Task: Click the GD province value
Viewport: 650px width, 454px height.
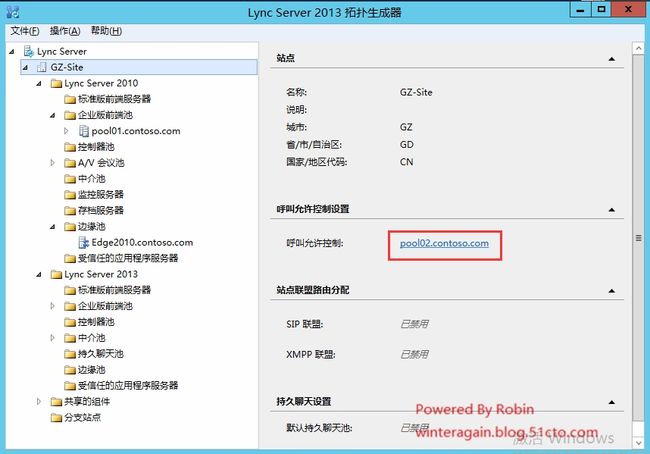Action: [407, 145]
